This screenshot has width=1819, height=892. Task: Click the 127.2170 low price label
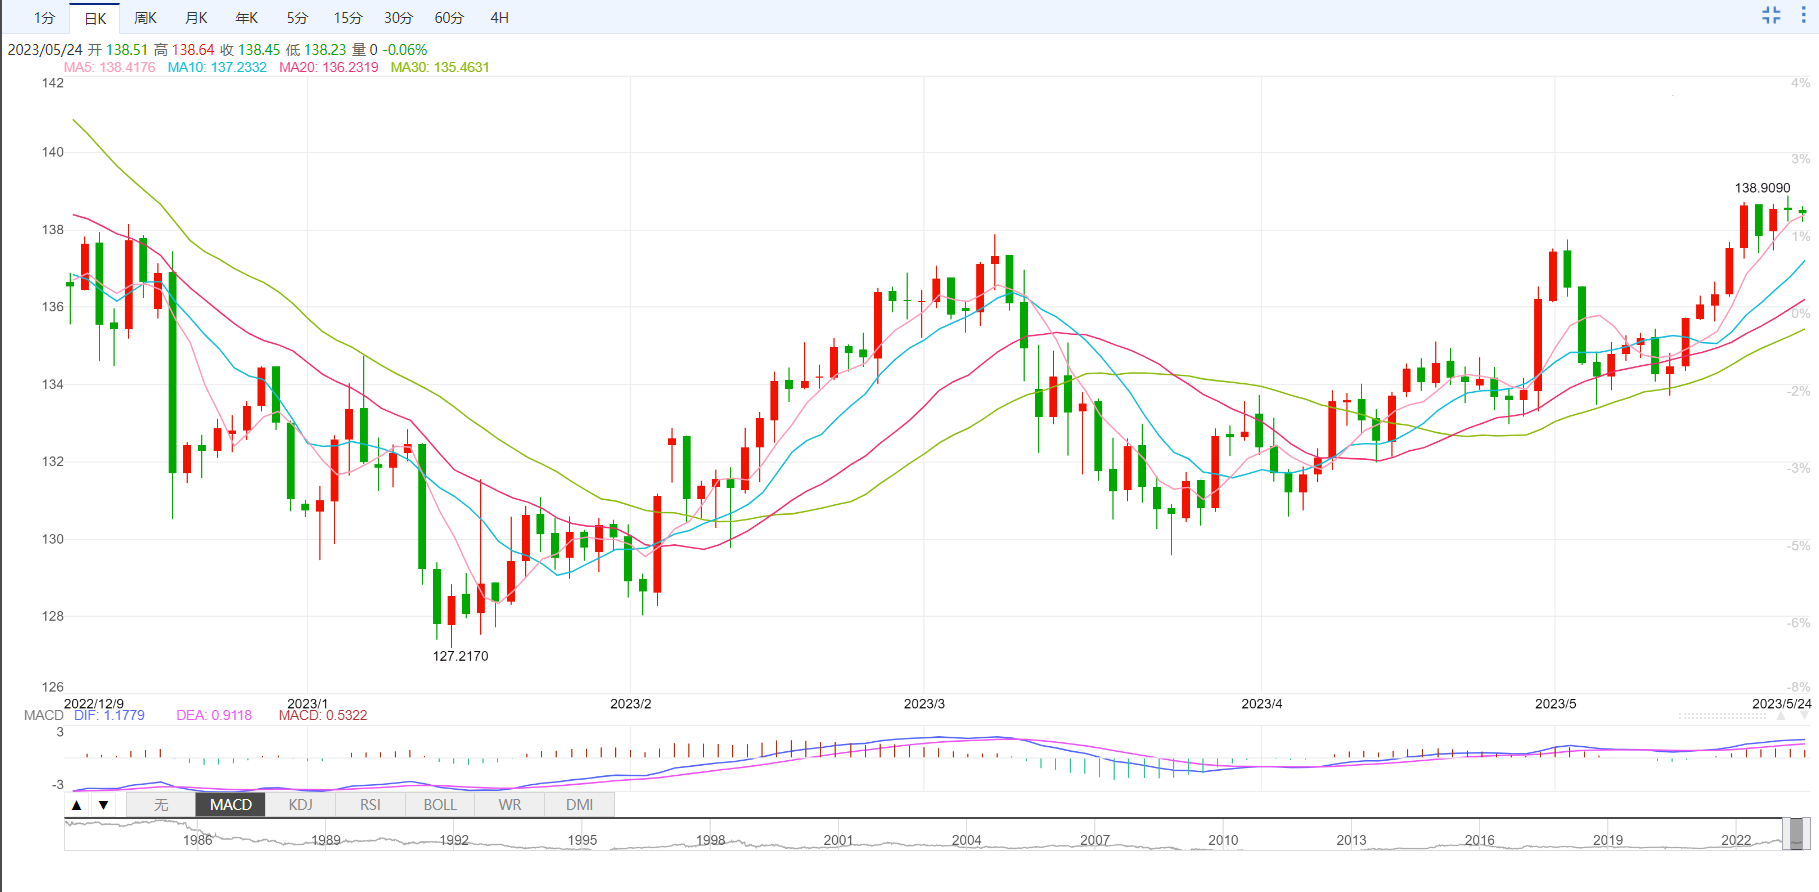click(460, 656)
